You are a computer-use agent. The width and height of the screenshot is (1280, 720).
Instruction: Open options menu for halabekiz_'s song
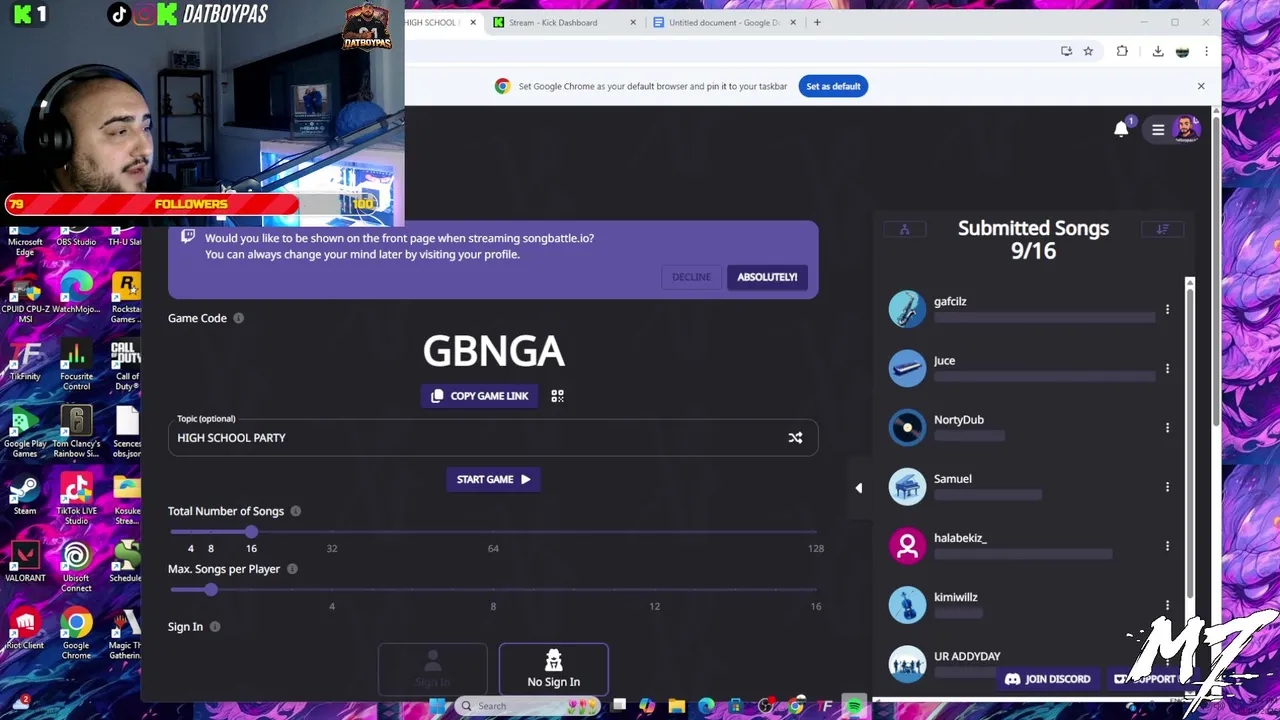tap(1167, 546)
